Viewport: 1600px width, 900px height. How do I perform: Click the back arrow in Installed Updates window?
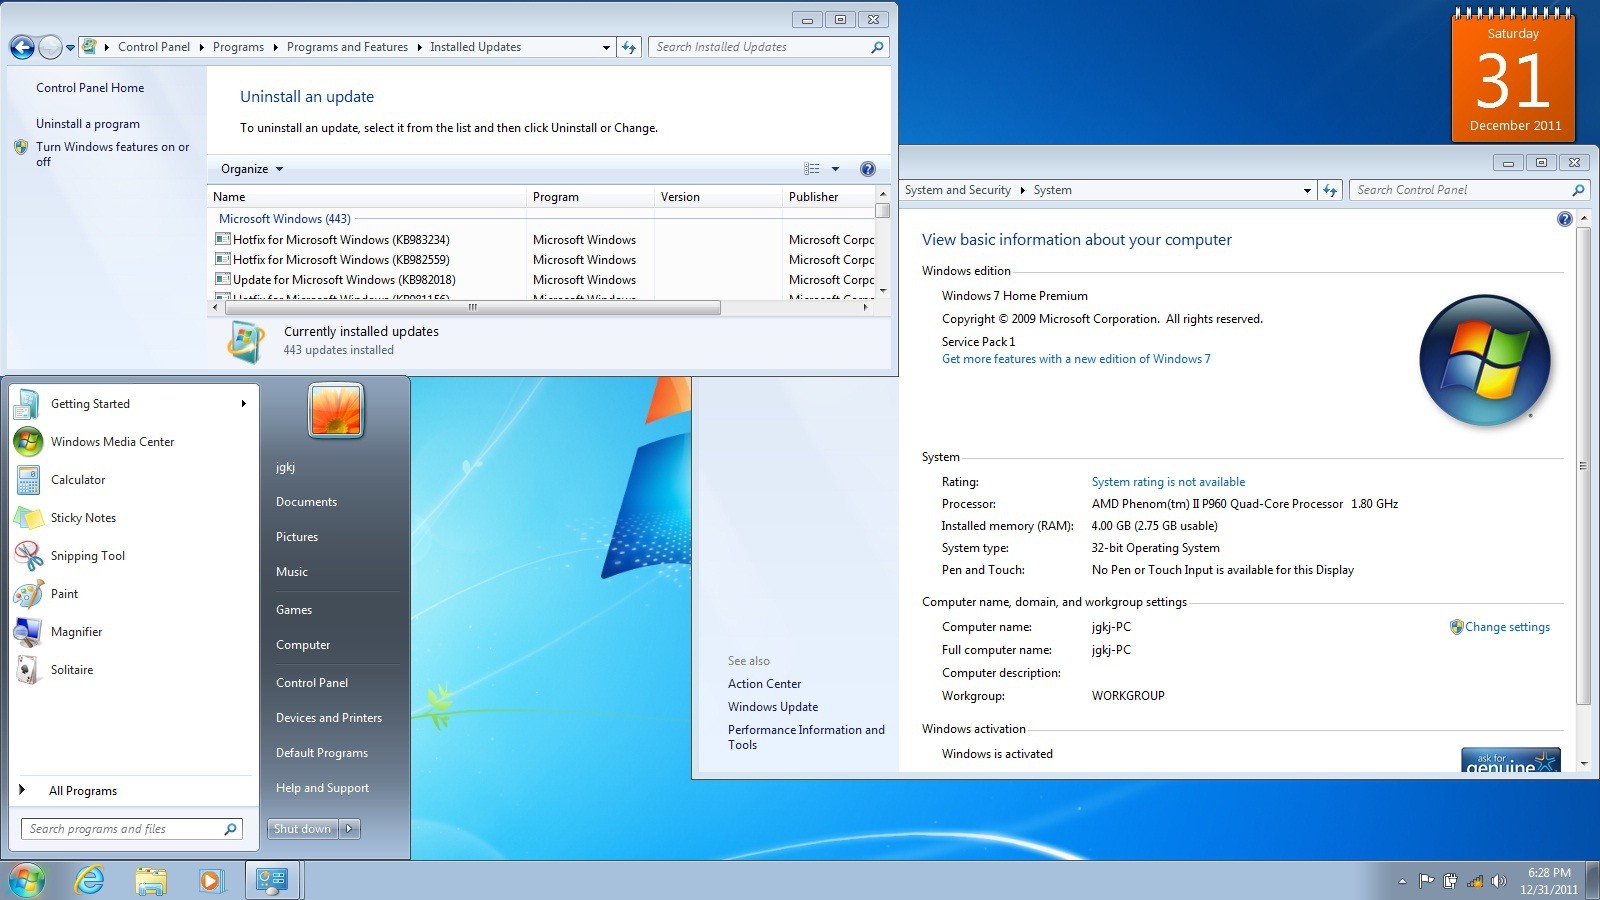(x=22, y=47)
